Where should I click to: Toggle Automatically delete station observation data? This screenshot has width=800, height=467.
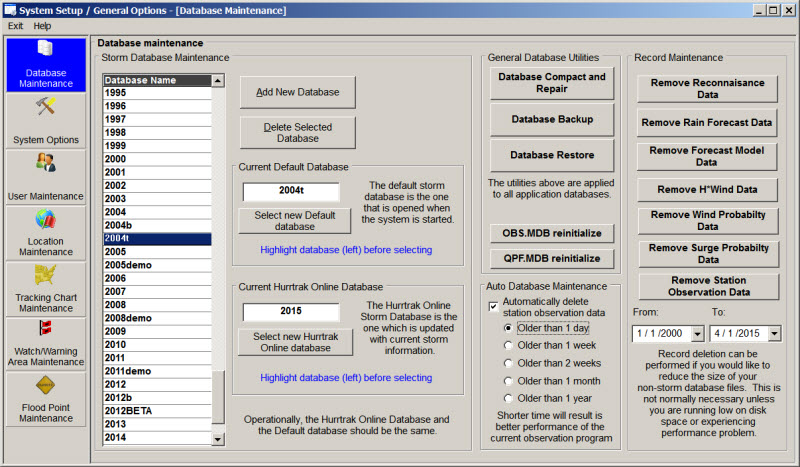pyautogui.click(x=493, y=306)
